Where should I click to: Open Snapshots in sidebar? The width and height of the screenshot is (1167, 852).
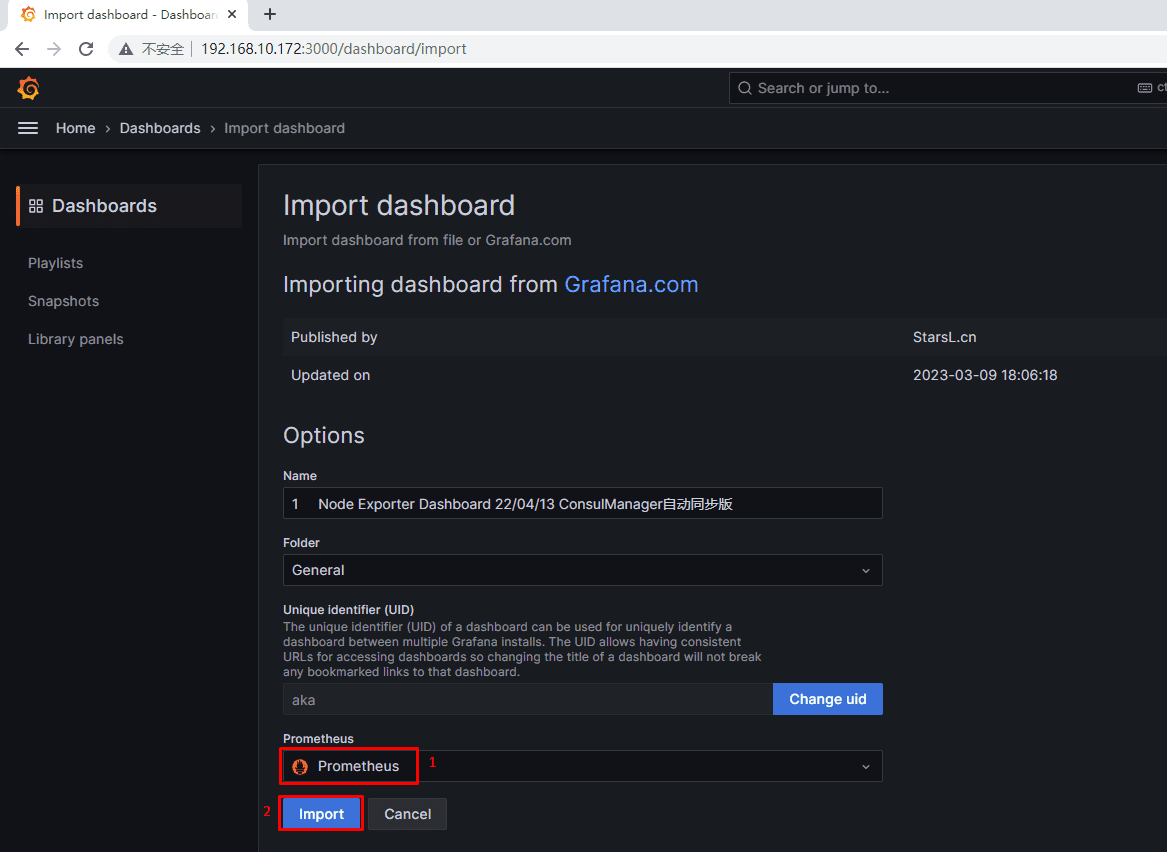63,301
